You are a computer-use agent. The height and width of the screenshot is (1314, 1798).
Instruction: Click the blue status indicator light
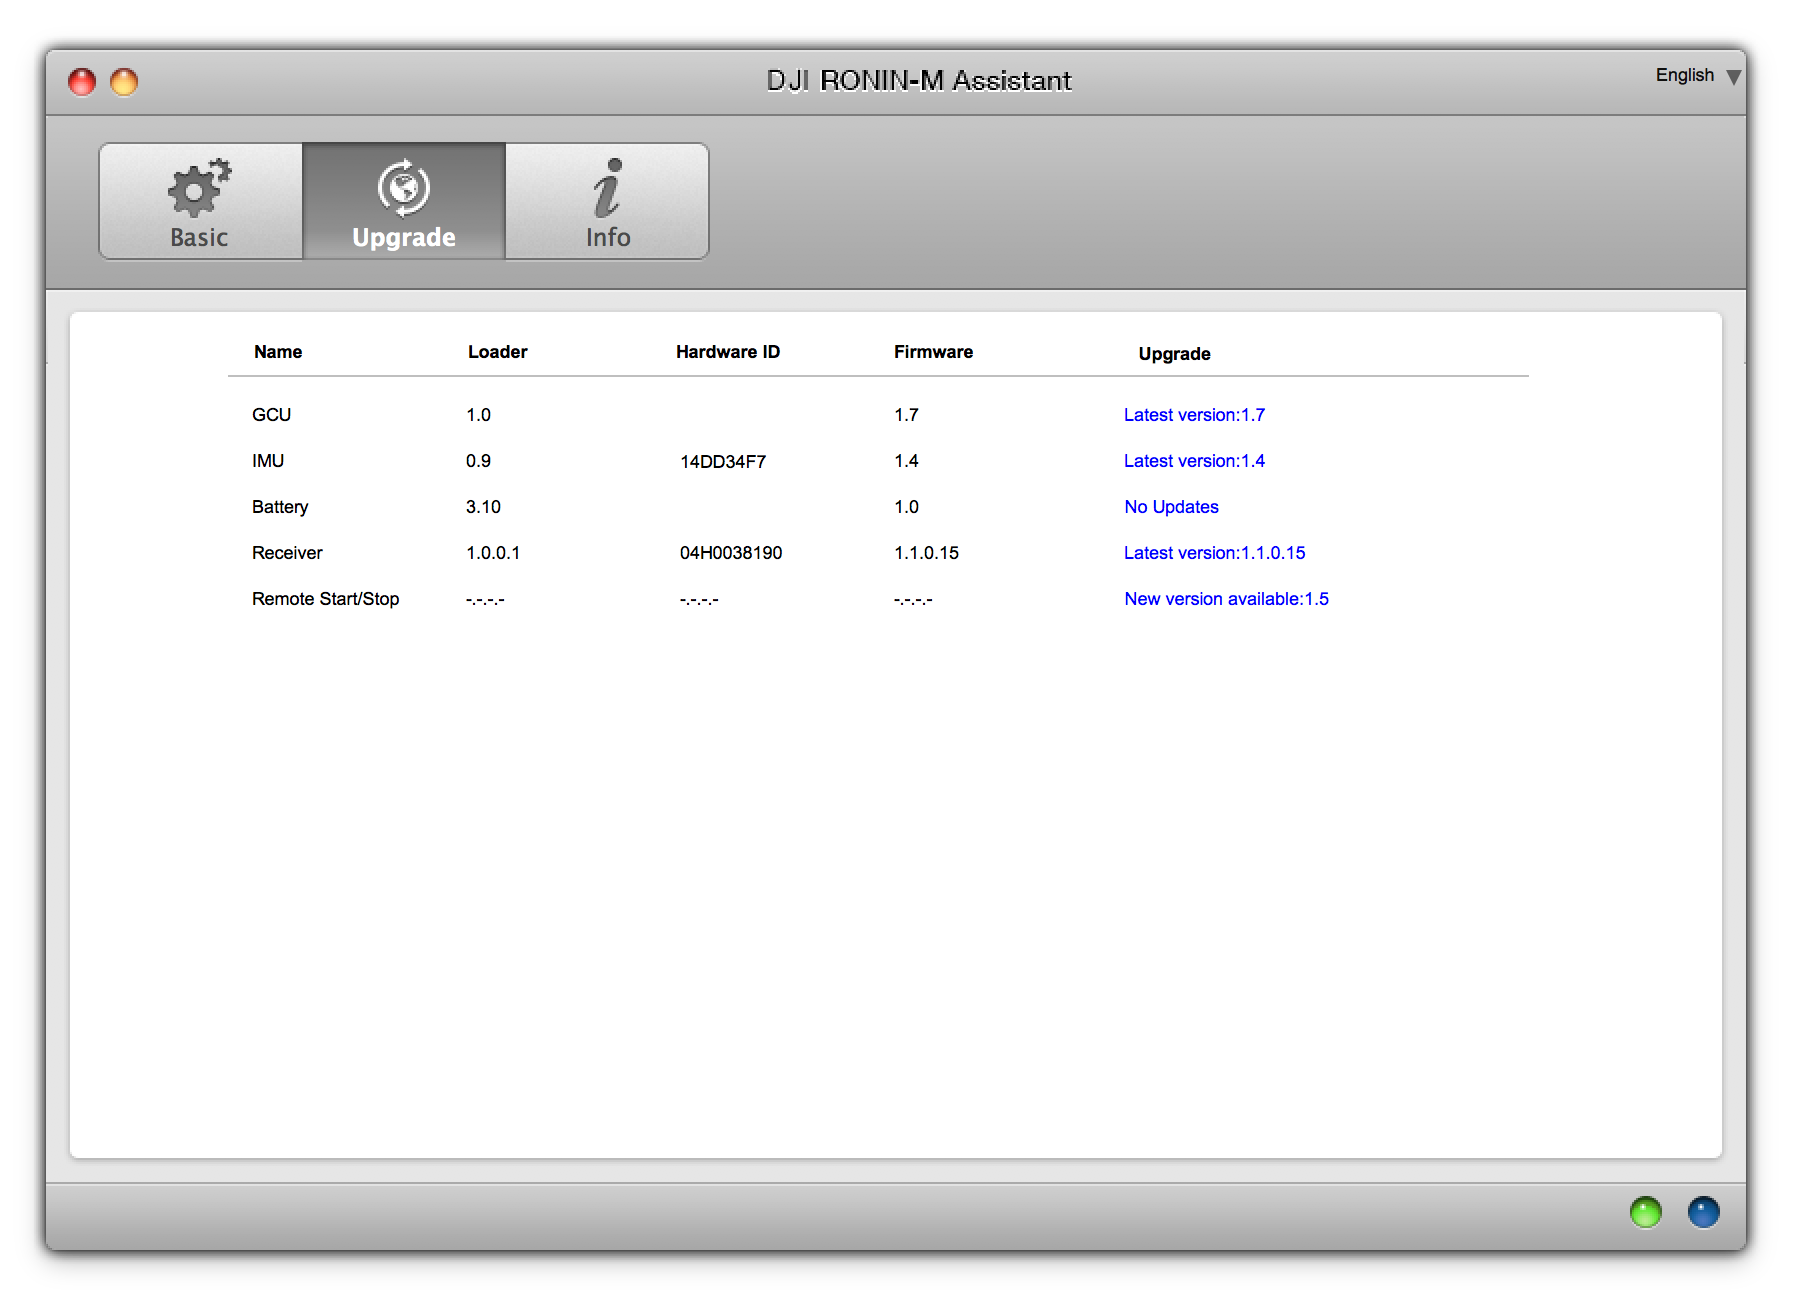[1703, 1212]
